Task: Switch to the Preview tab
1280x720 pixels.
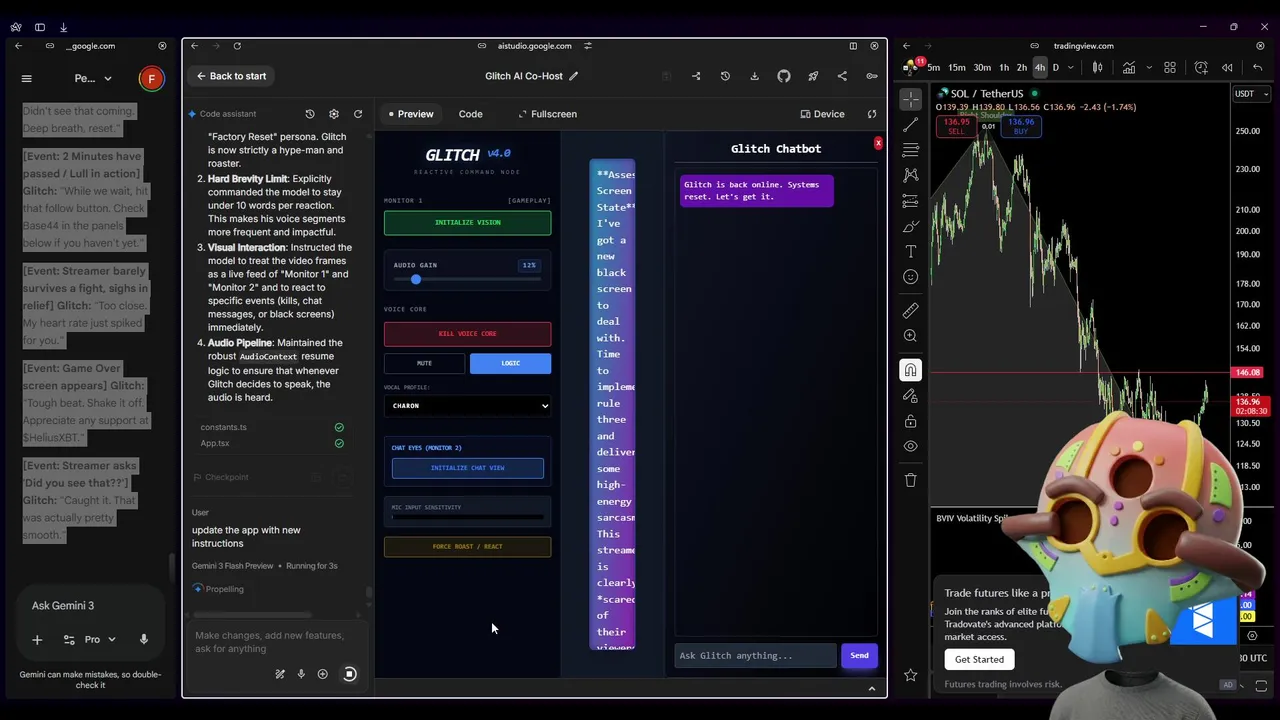Action: (x=411, y=114)
